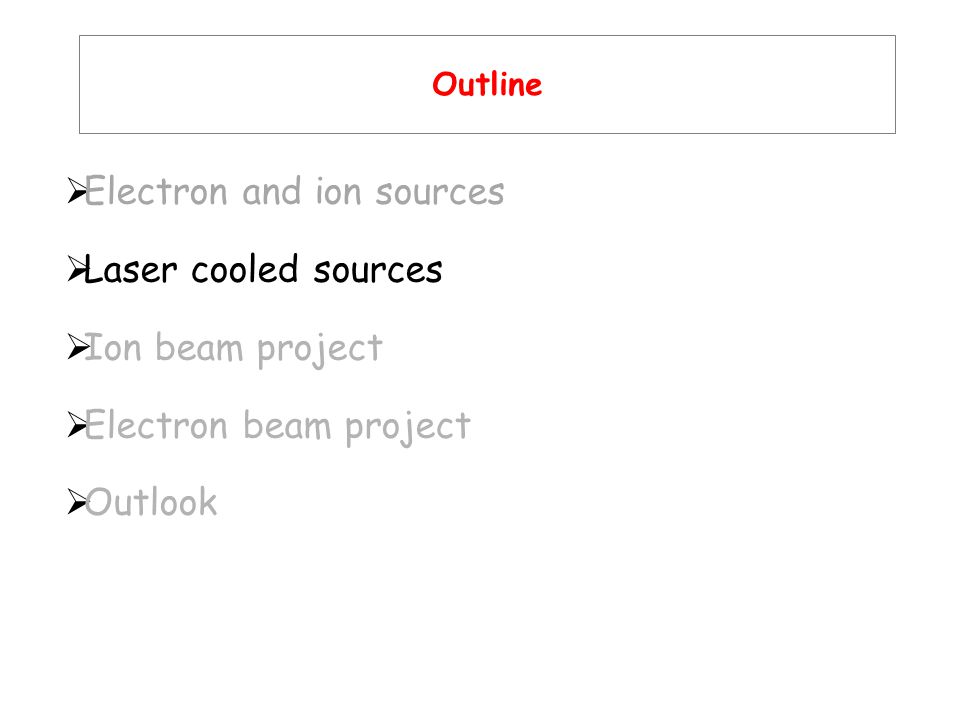Screen dimensions: 960x720
Task: Click the arrow bullet before Ion beam project
Action: [x=77, y=347]
